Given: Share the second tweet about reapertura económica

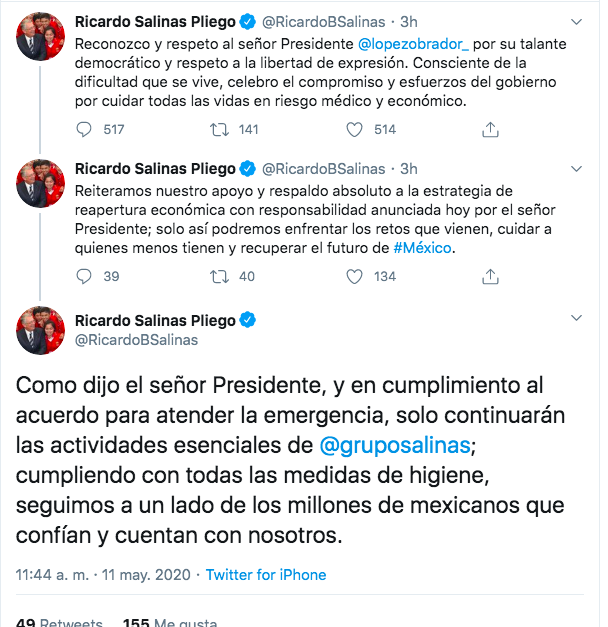Looking at the screenshot, I should (490, 276).
